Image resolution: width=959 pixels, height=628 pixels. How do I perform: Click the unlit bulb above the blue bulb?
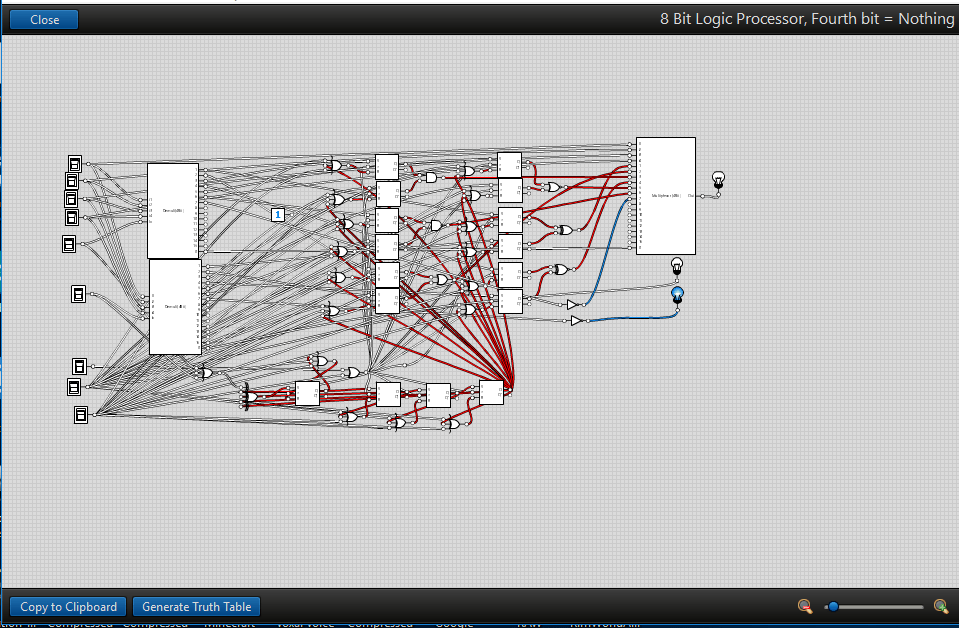(x=676, y=265)
